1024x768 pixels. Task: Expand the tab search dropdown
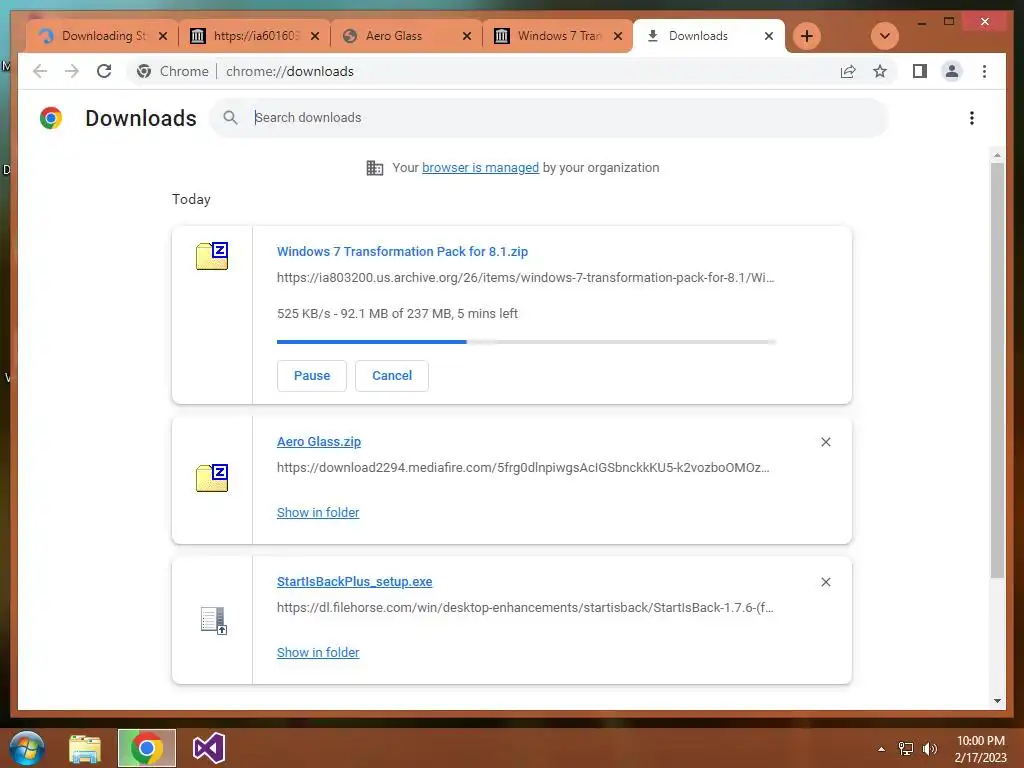click(885, 36)
